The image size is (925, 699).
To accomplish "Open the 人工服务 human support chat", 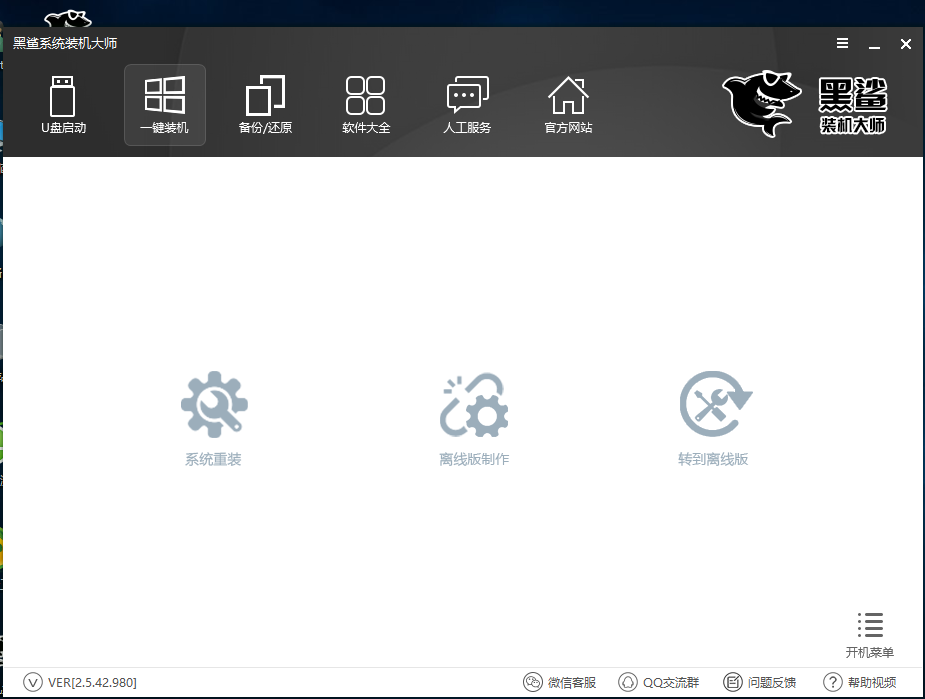I will pyautogui.click(x=467, y=104).
